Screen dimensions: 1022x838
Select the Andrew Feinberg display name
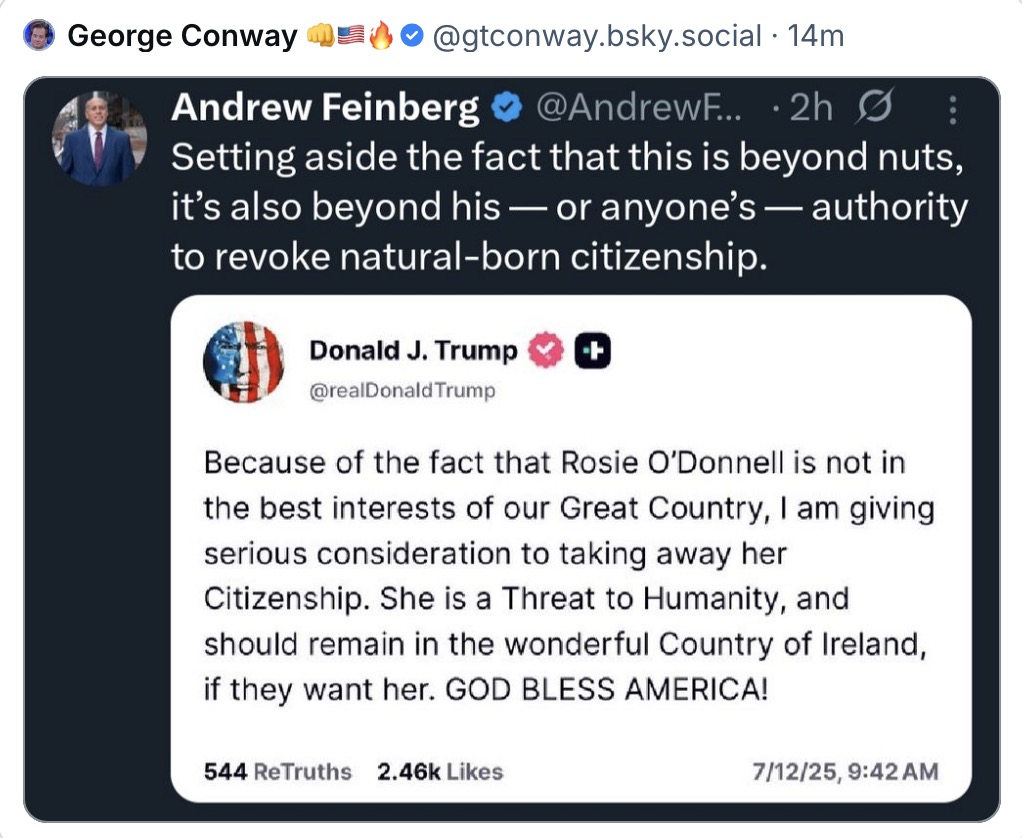click(x=325, y=108)
